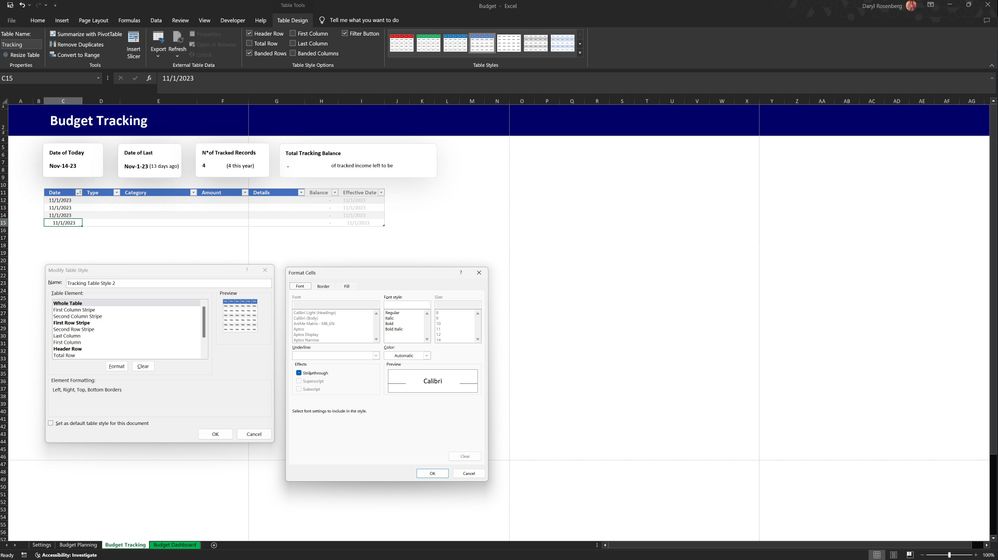Switch to Normal view icon in status bar
Image resolution: width=998 pixels, height=560 pixels.
pyautogui.click(x=876, y=555)
